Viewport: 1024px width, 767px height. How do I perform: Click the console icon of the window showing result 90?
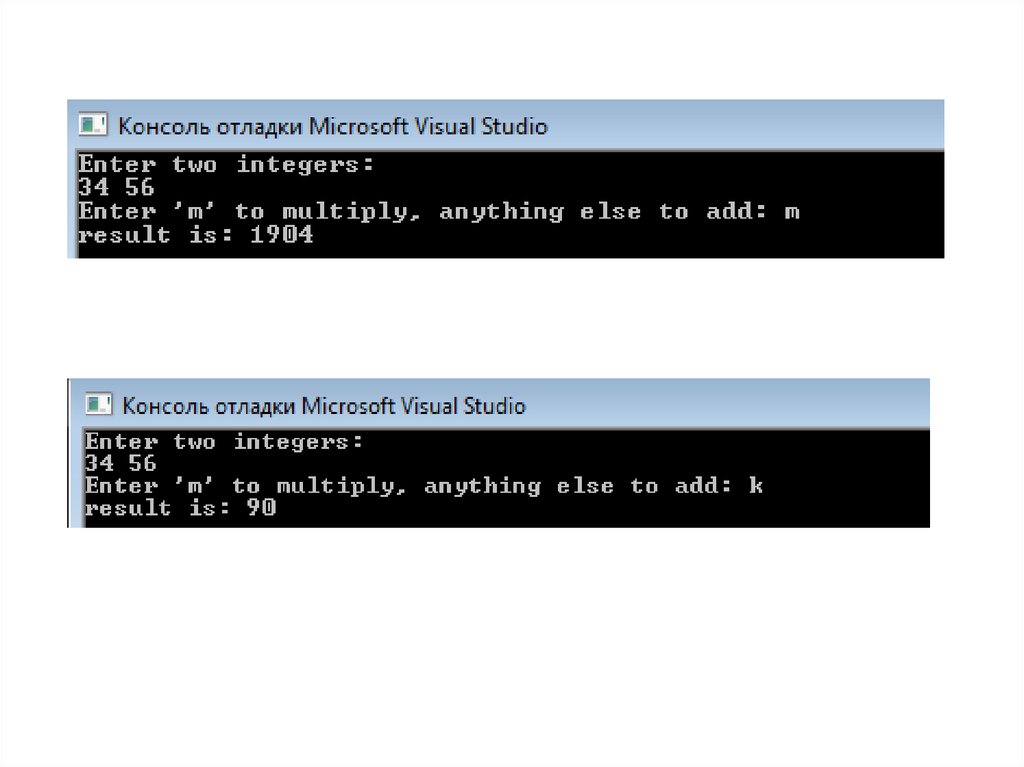point(98,405)
